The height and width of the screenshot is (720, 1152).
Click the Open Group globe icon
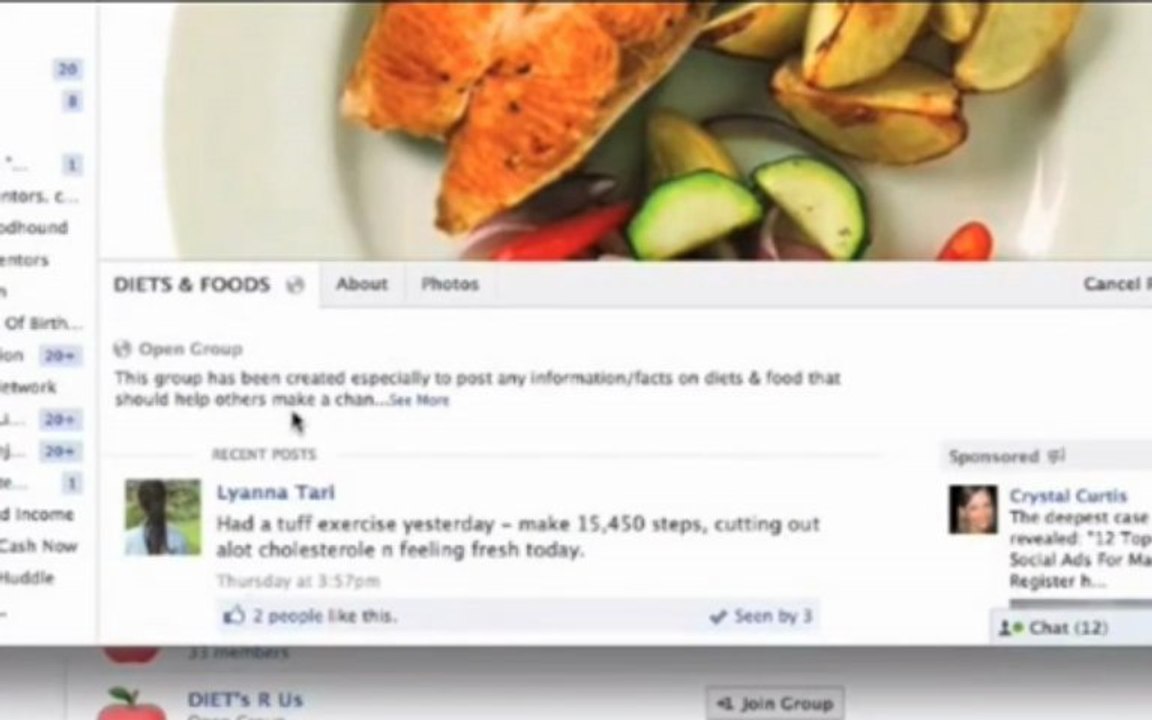tap(122, 349)
